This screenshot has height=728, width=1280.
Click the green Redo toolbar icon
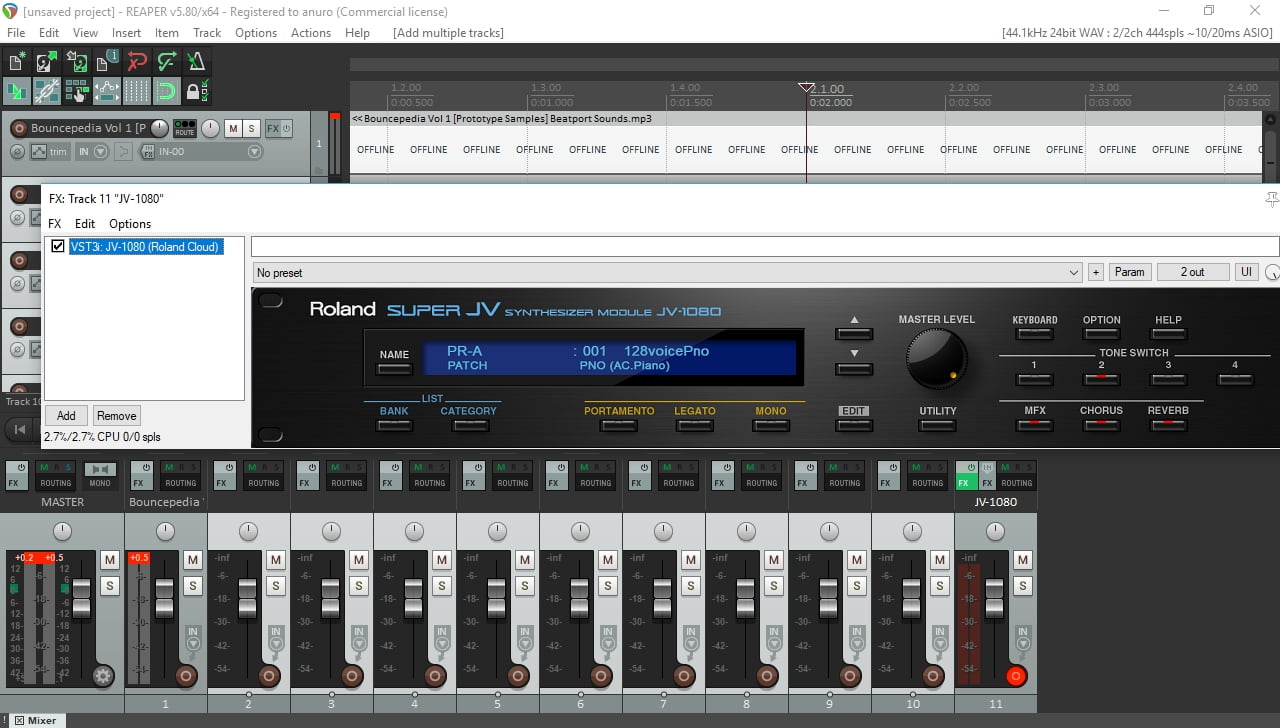(x=167, y=62)
